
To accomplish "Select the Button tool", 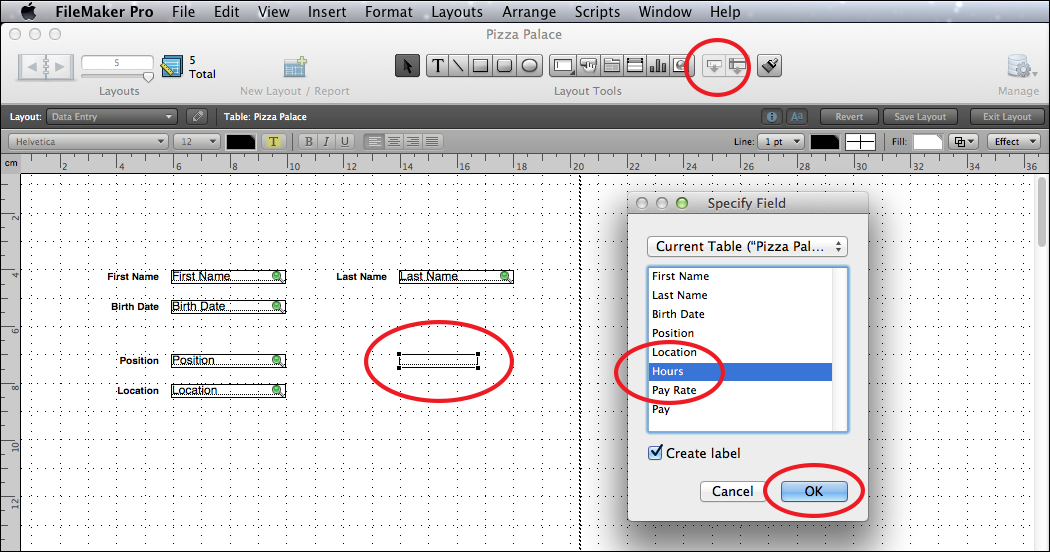I will click(588, 66).
